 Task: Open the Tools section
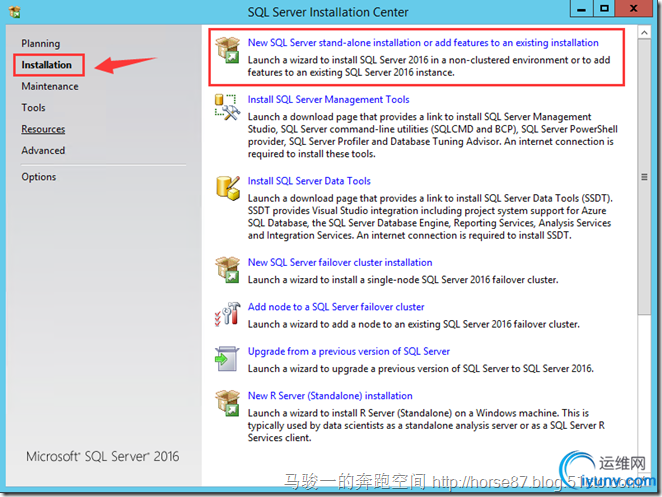click(33, 108)
